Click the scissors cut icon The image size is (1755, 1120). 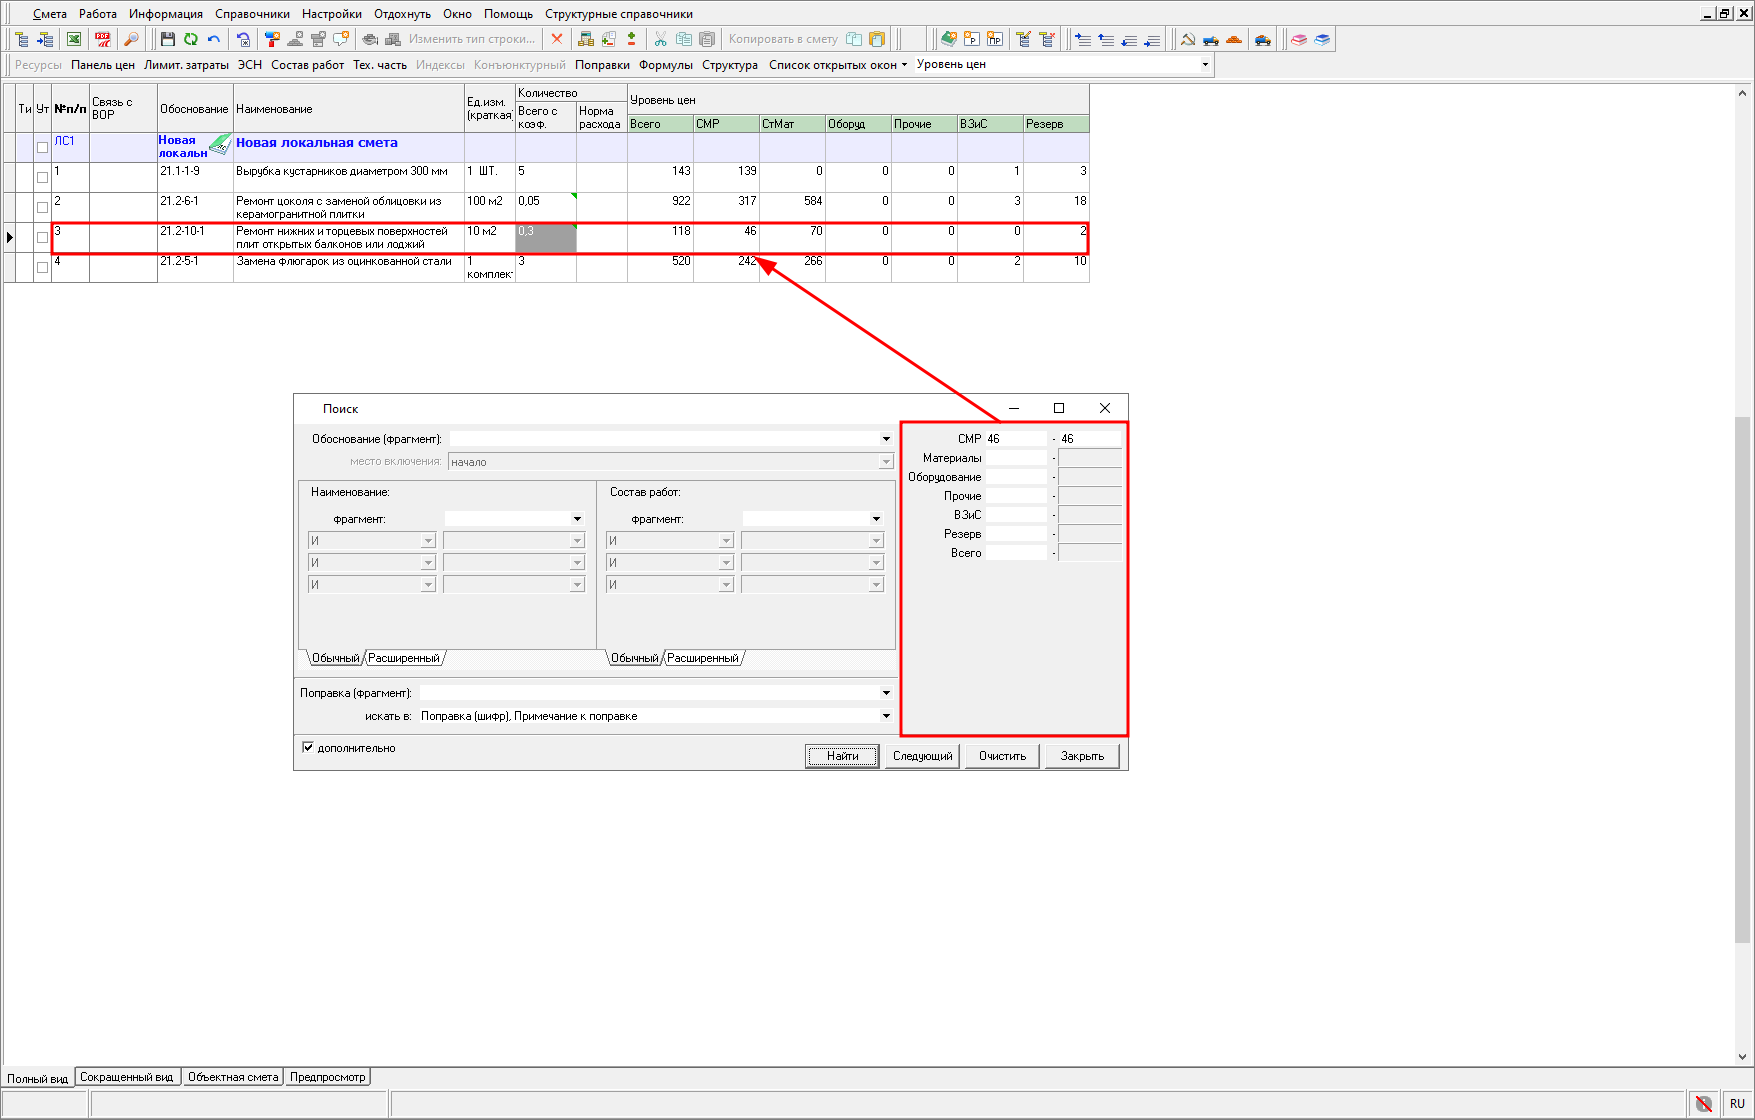point(660,39)
